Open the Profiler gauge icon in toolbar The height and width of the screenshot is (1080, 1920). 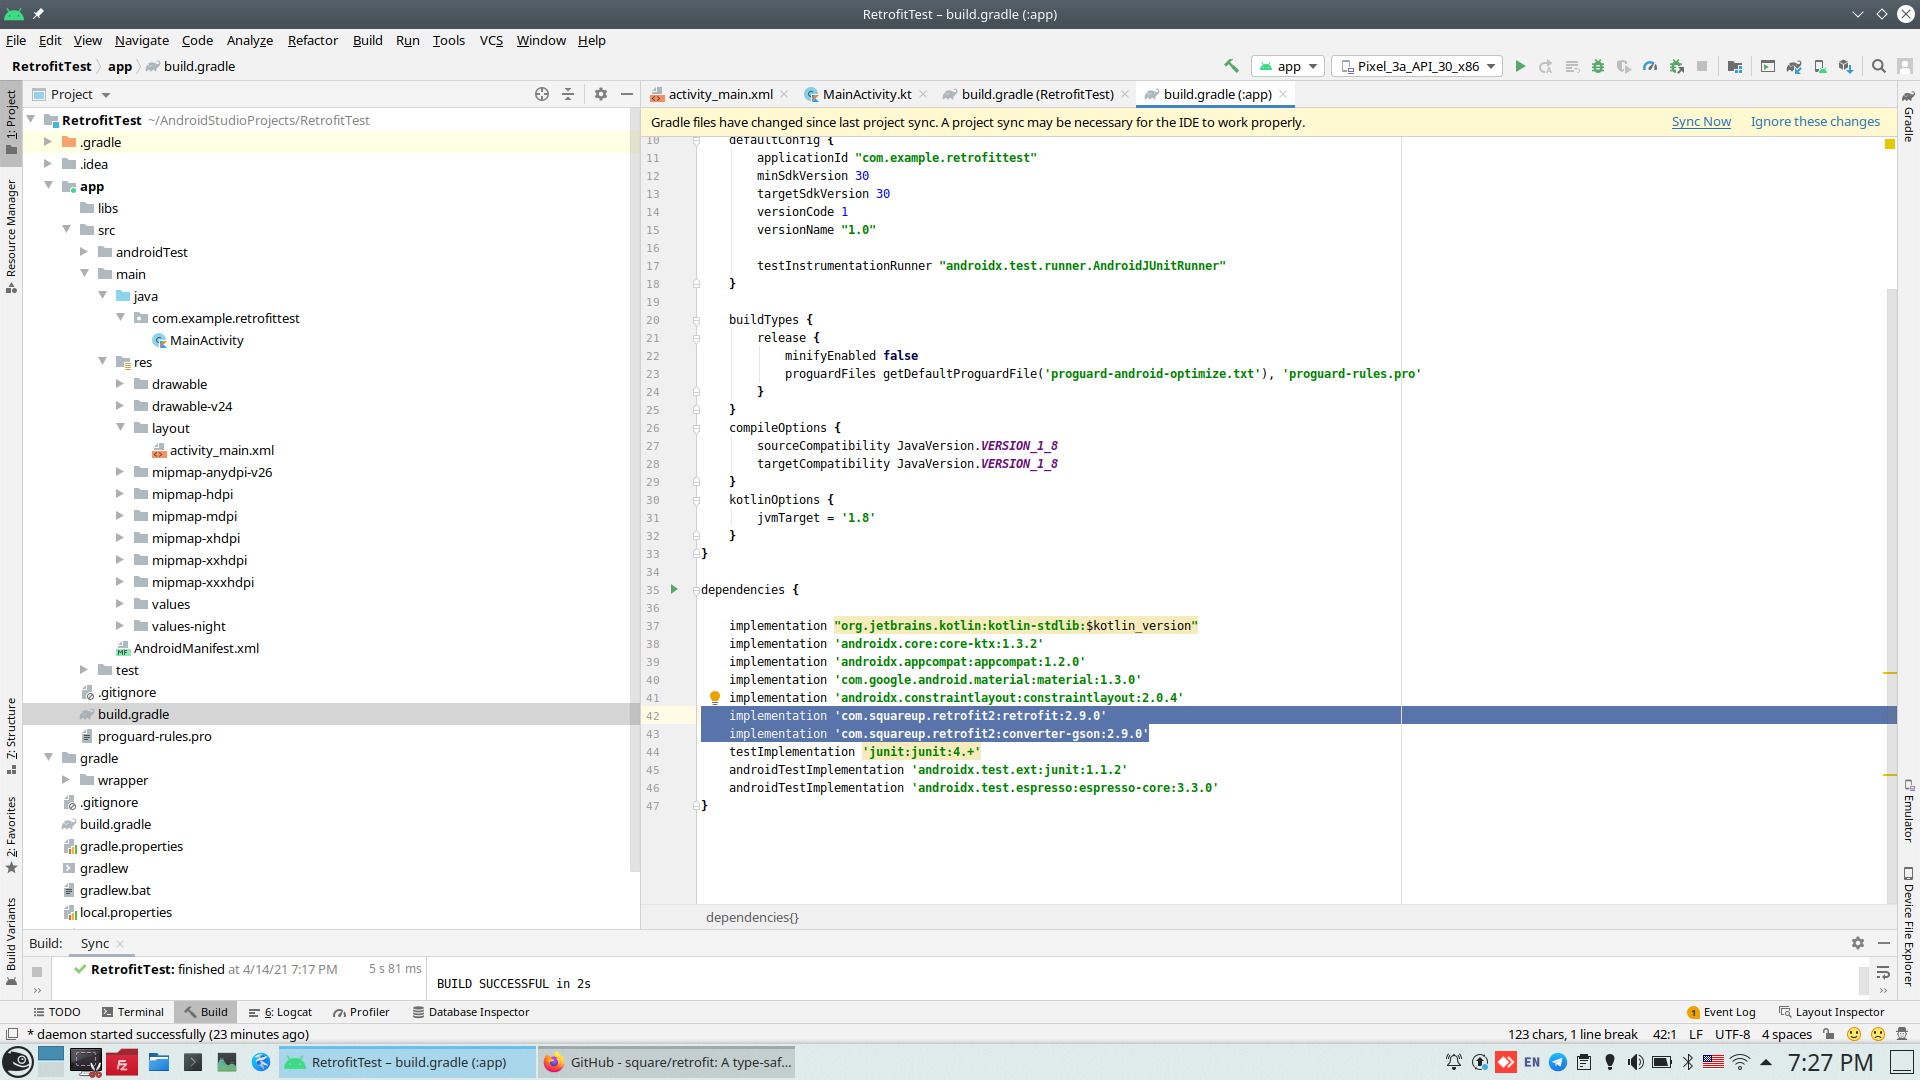pyautogui.click(x=1650, y=66)
